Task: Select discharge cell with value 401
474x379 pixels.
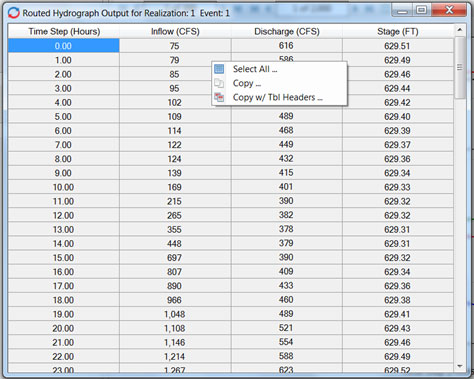Action: point(287,187)
